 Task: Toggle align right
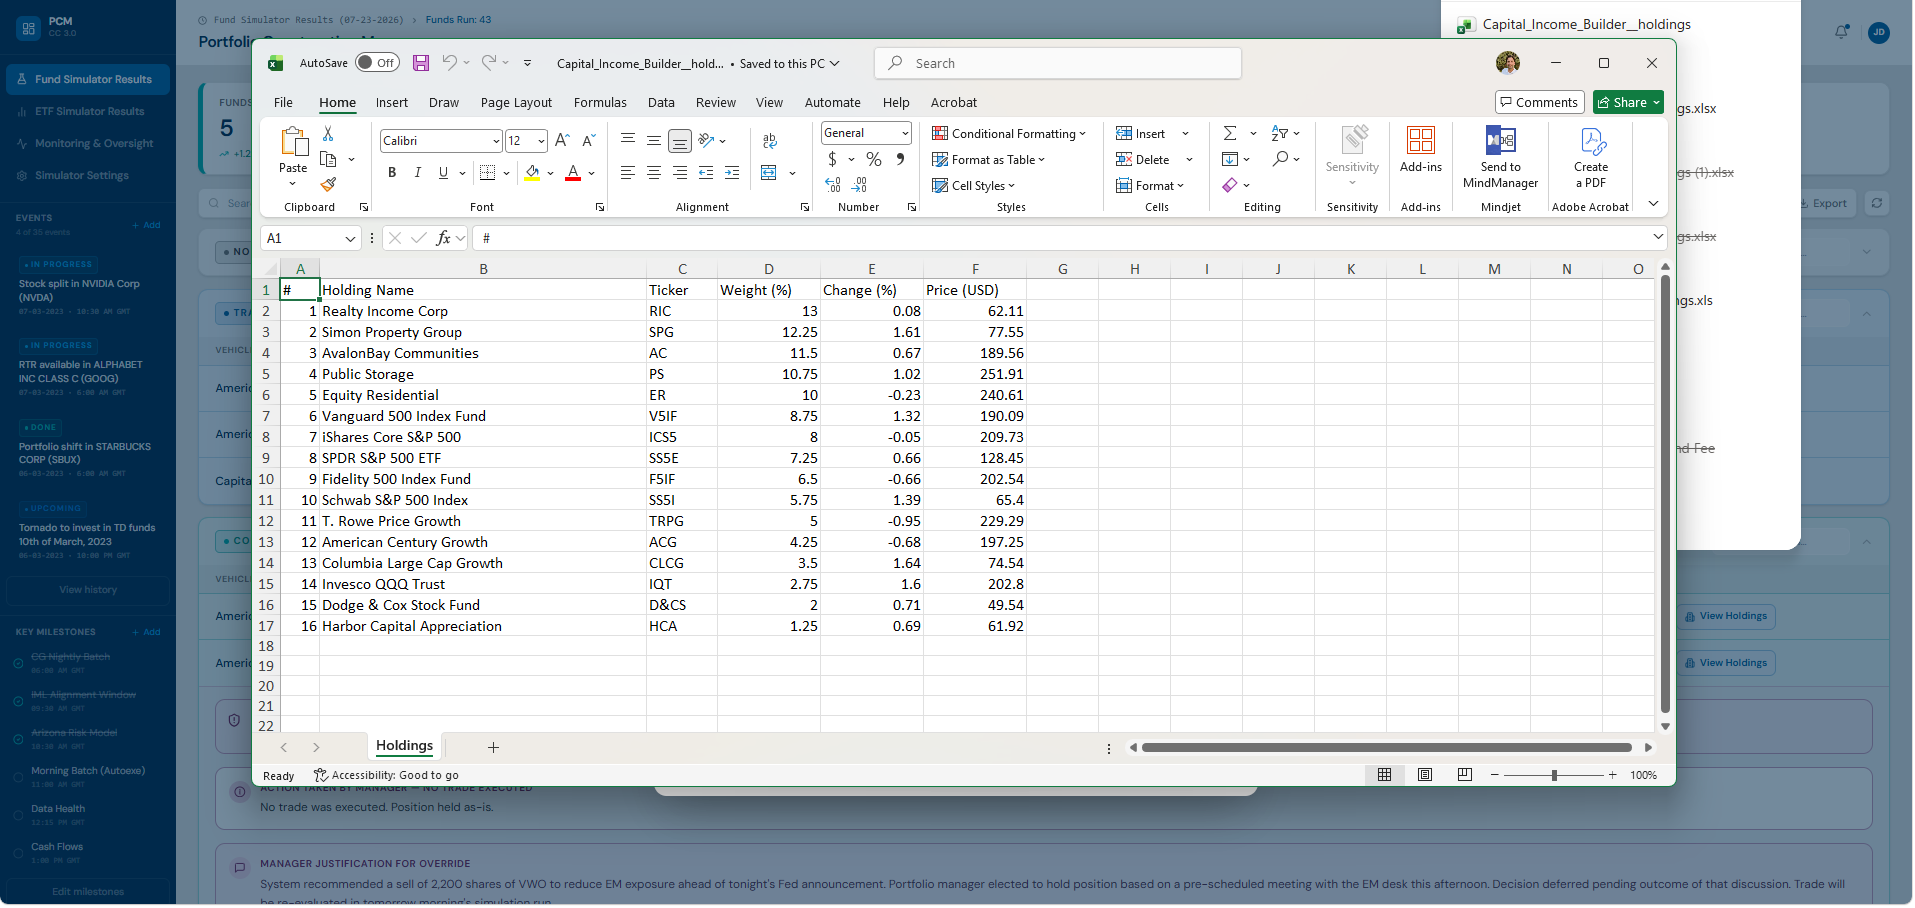click(680, 173)
